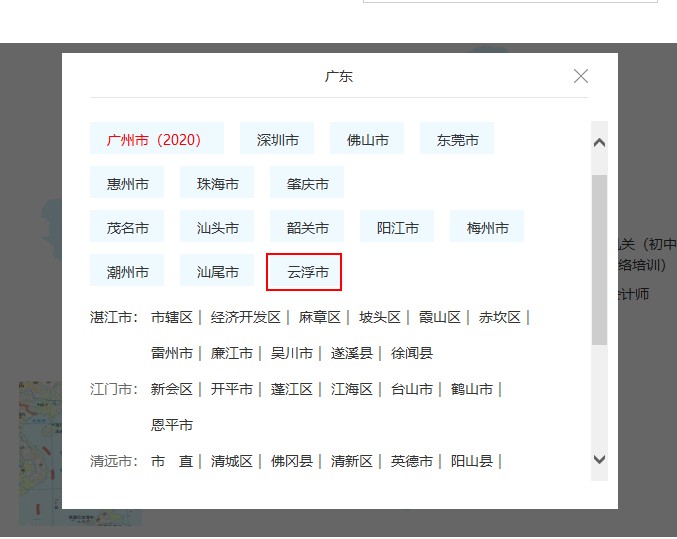The width and height of the screenshot is (677, 539).
Task: Select 广州市 (2020)
Action: [157, 138]
